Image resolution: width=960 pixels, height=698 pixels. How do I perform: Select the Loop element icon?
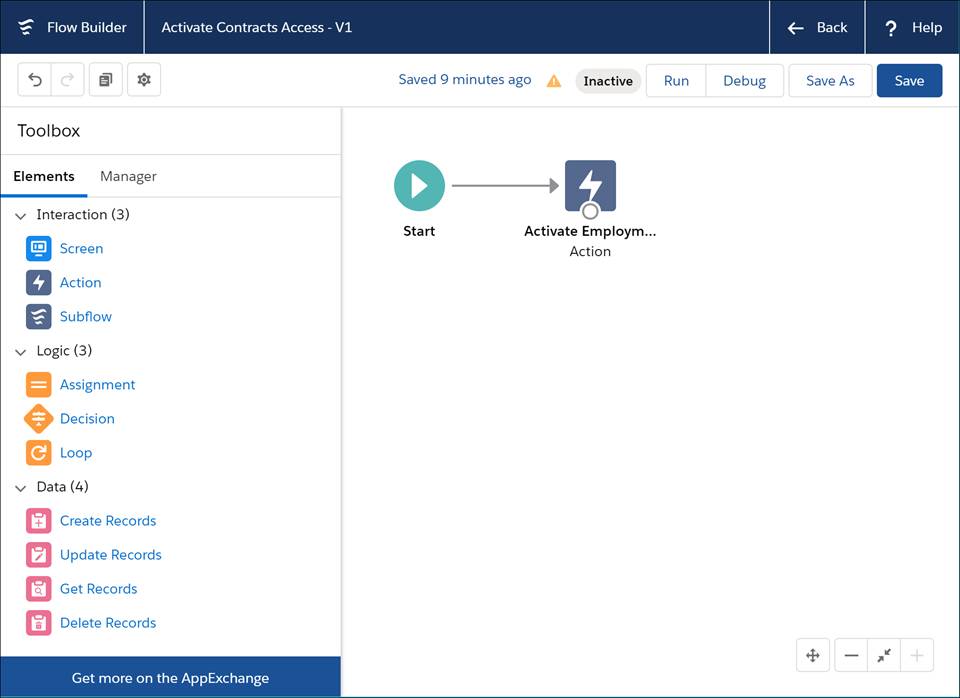pyautogui.click(x=37, y=452)
